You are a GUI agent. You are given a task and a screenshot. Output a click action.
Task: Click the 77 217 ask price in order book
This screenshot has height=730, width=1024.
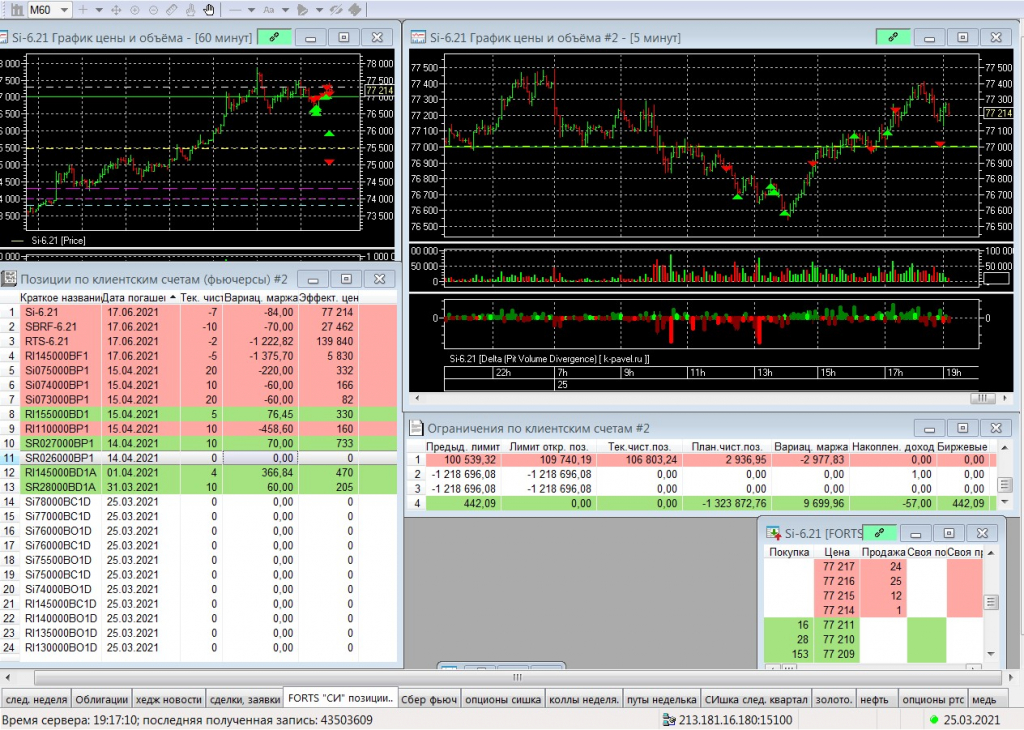(x=838, y=567)
